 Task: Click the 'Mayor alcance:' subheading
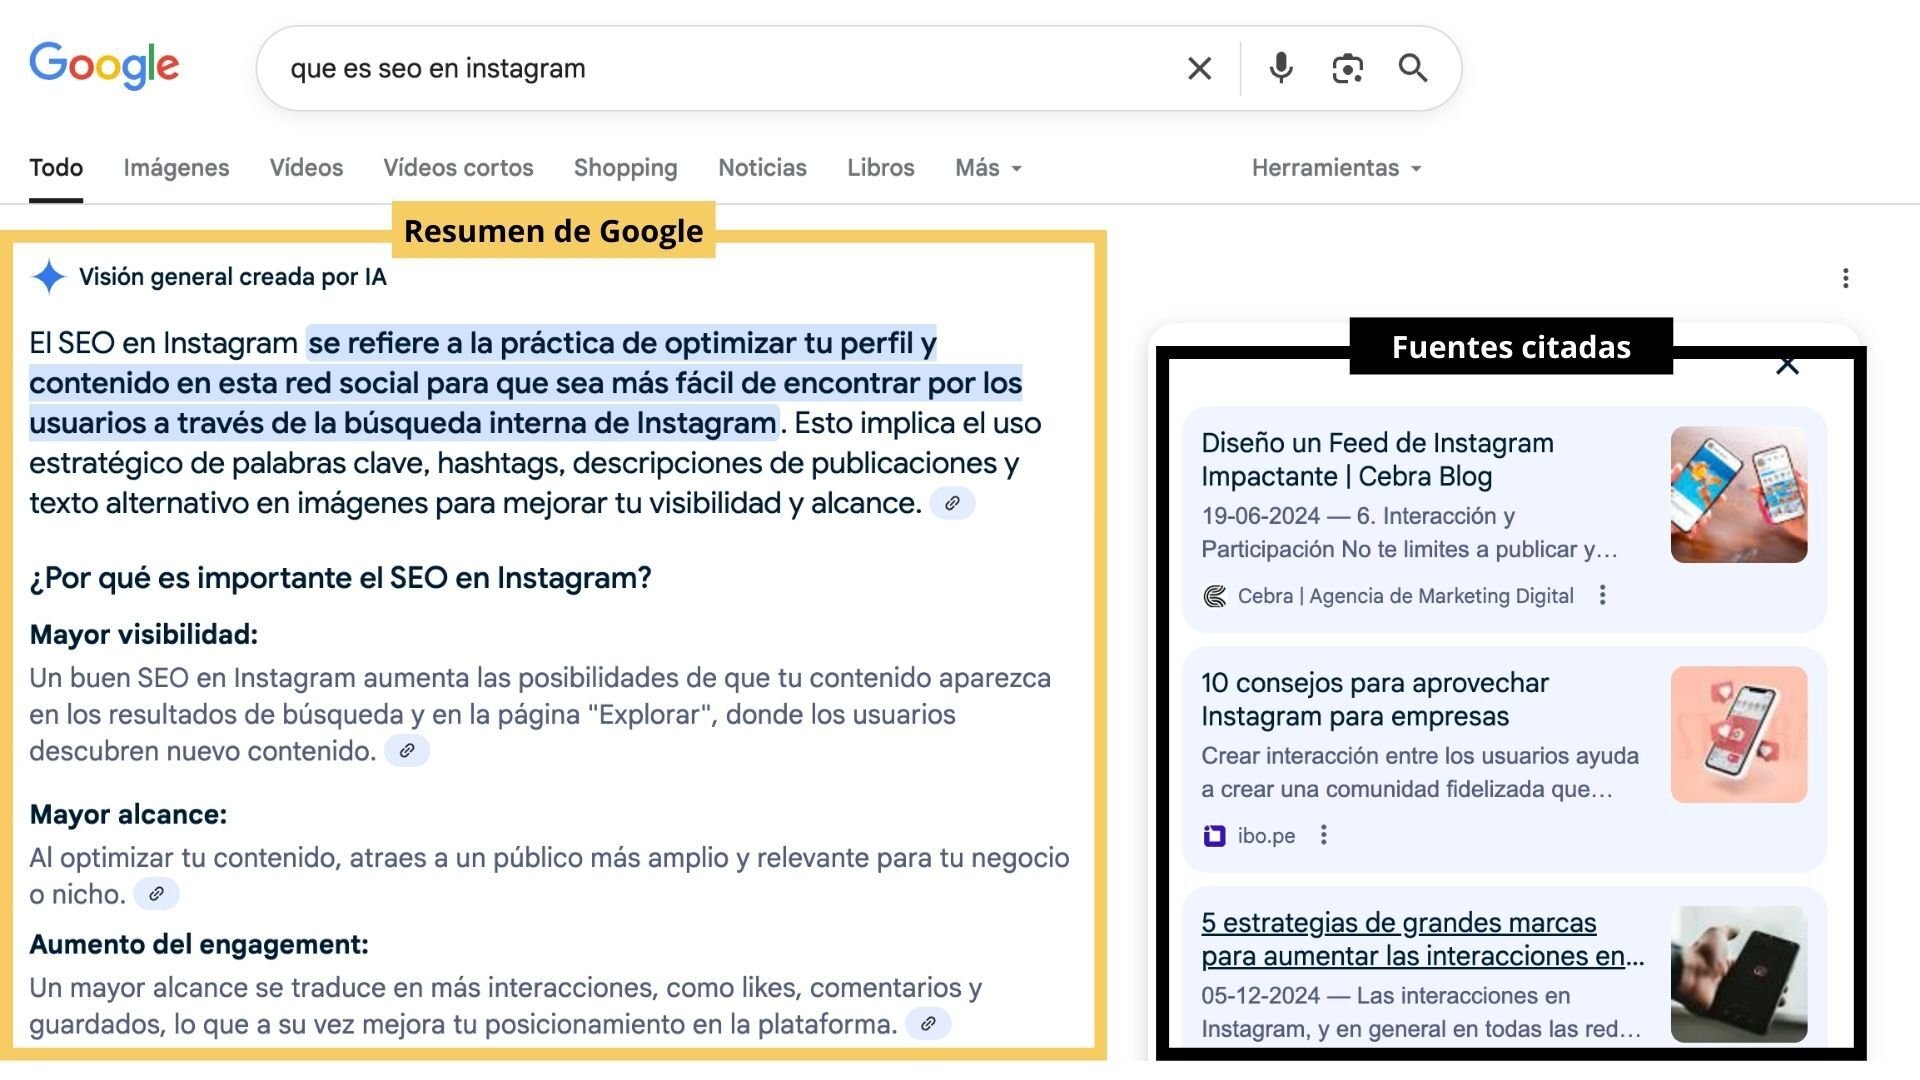[128, 815]
